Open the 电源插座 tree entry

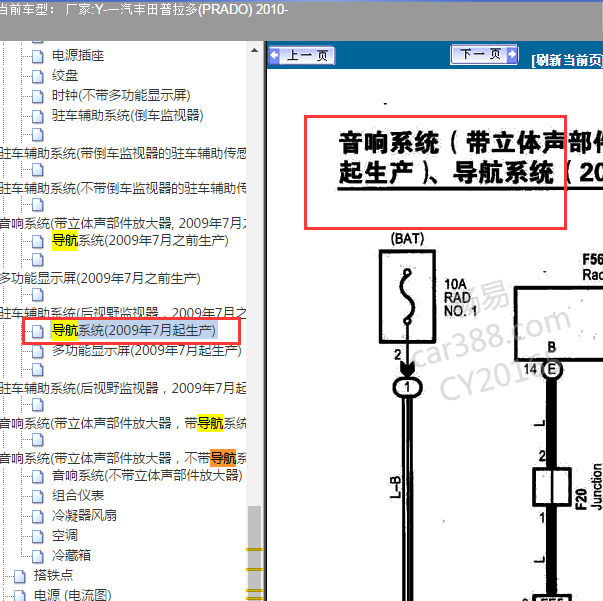point(78,56)
